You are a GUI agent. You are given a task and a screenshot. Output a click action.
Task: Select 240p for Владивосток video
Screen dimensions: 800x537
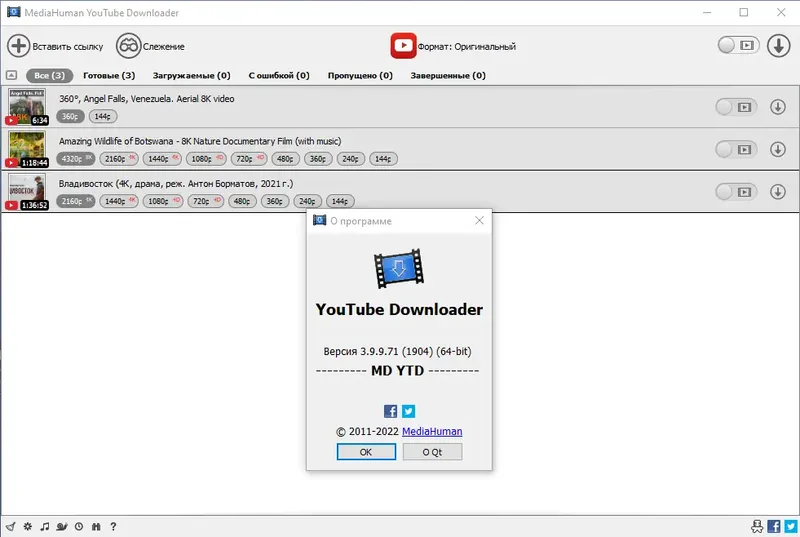[307, 201]
